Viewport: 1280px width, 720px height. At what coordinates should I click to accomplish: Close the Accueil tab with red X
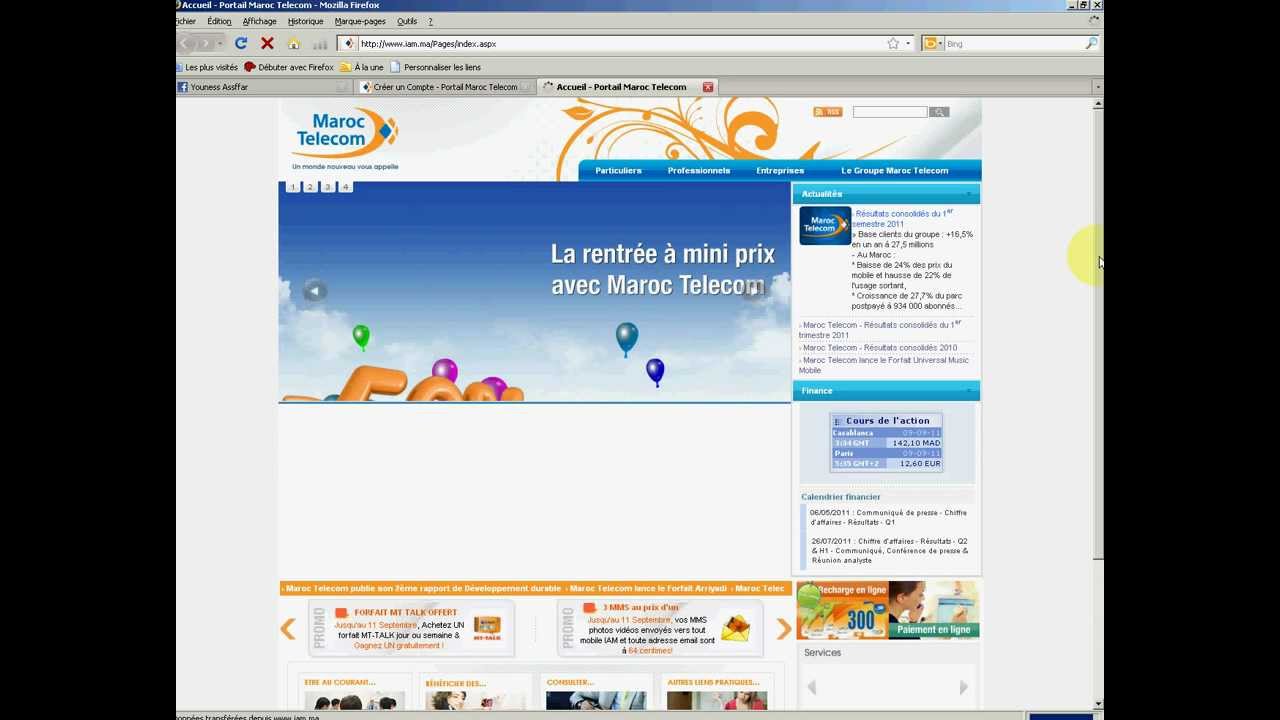(708, 87)
